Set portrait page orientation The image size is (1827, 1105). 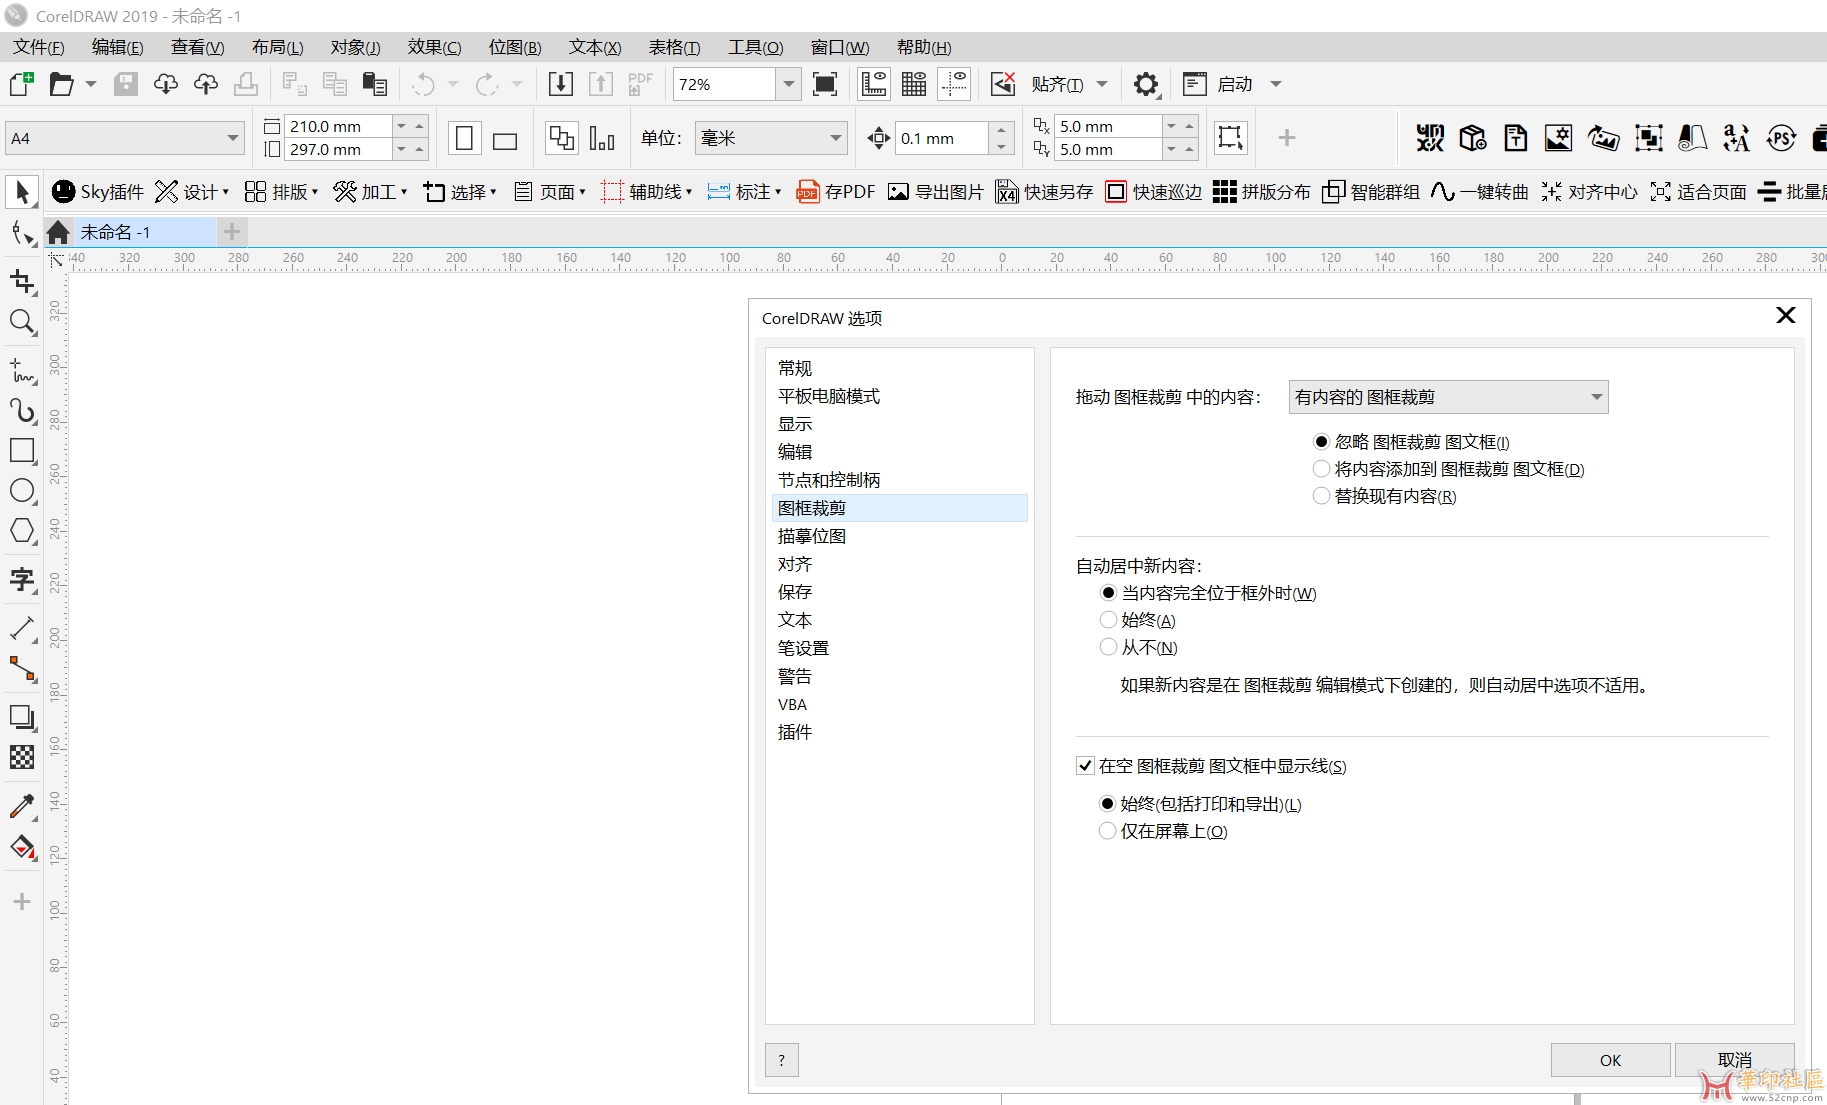point(464,138)
